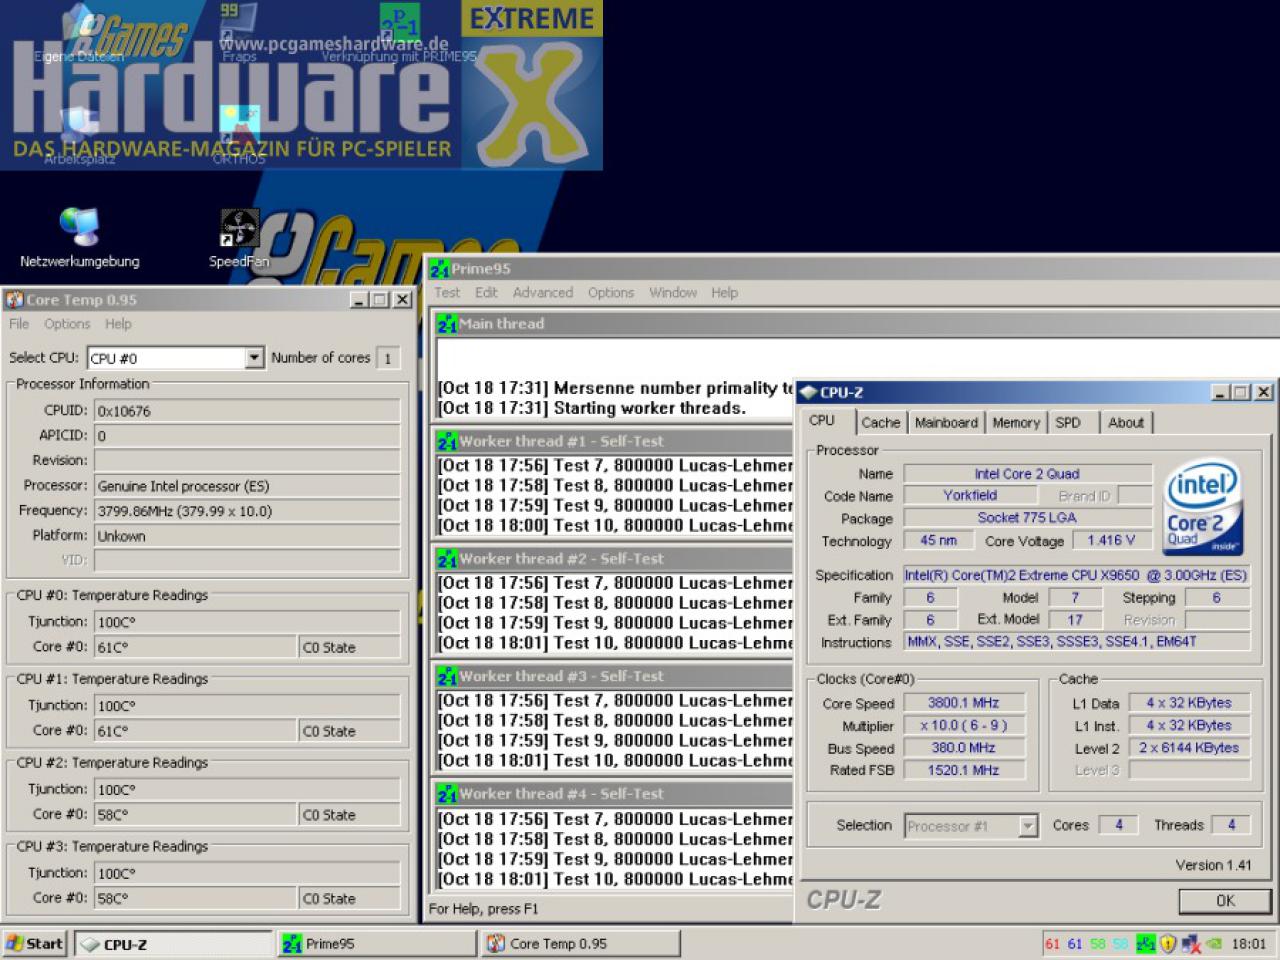
Task: Click the Worker thread #2 window icon
Action: click(x=447, y=559)
